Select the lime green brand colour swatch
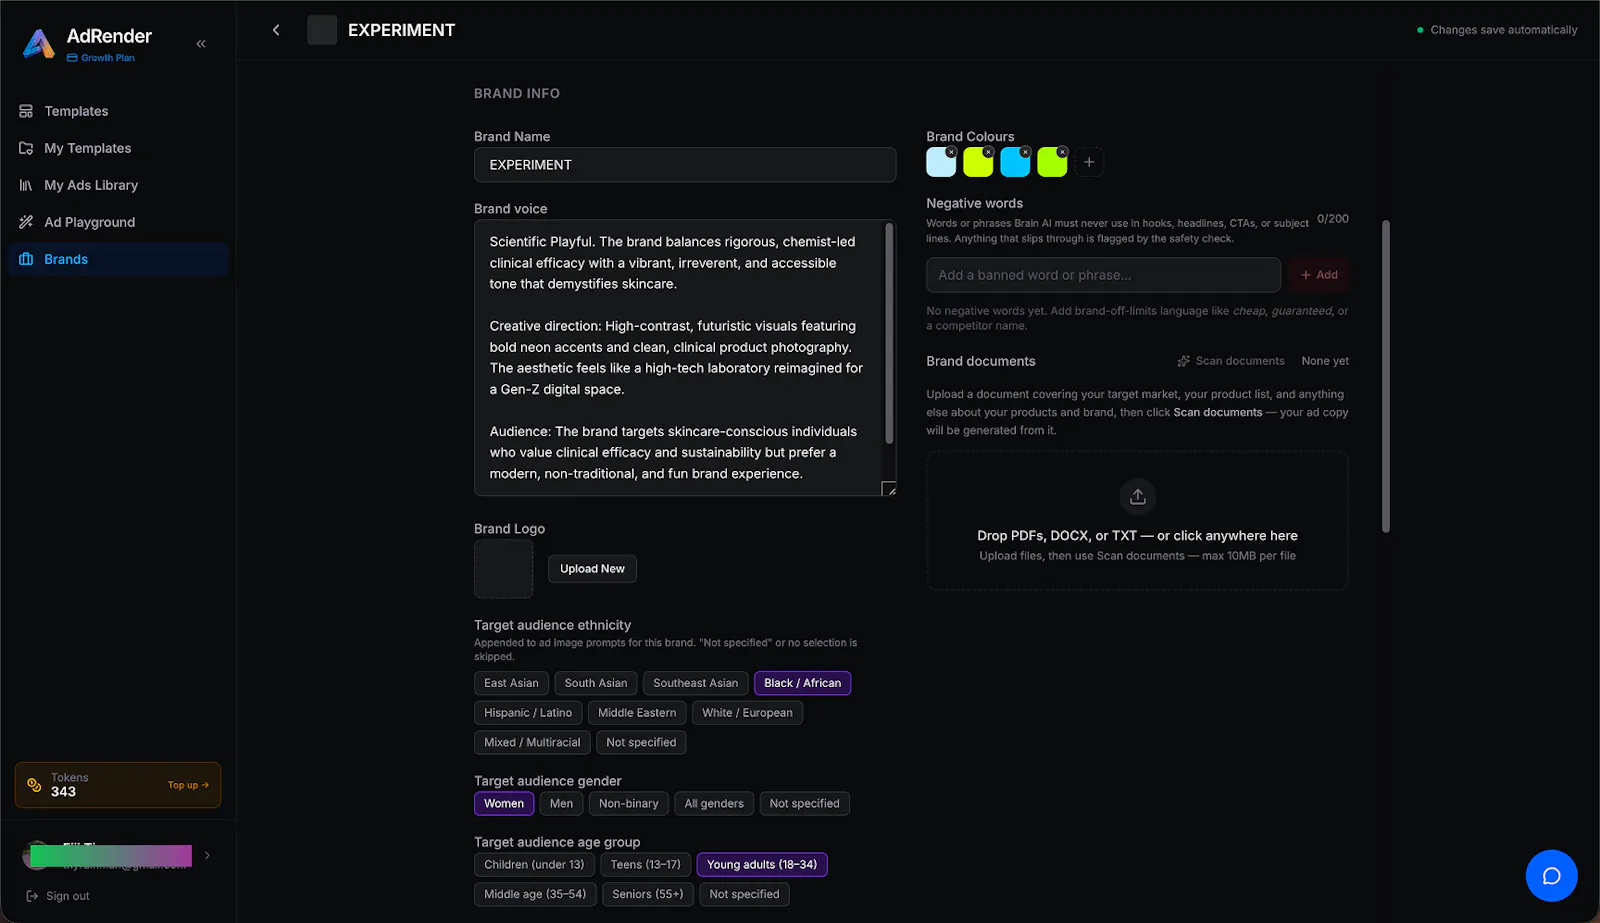 pos(1051,163)
